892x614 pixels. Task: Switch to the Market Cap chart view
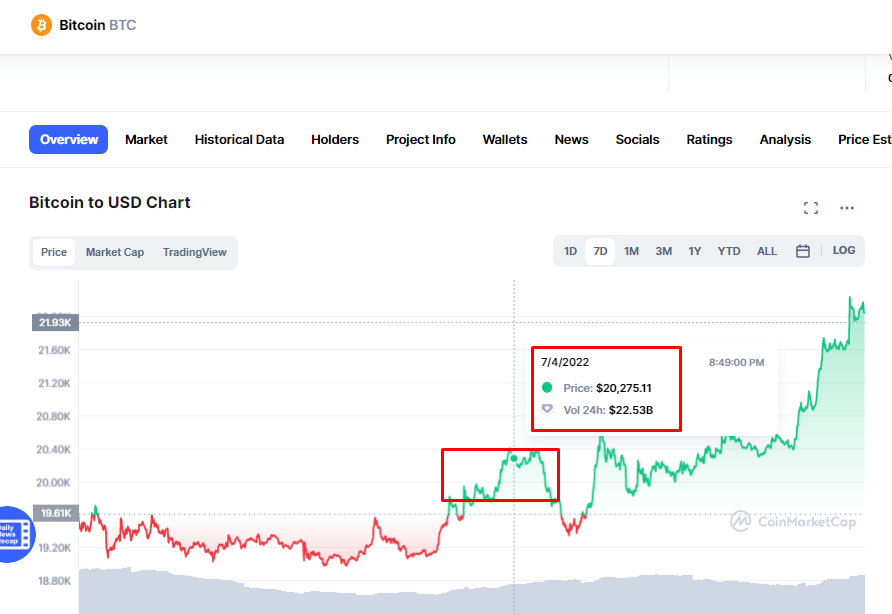pyautogui.click(x=115, y=252)
